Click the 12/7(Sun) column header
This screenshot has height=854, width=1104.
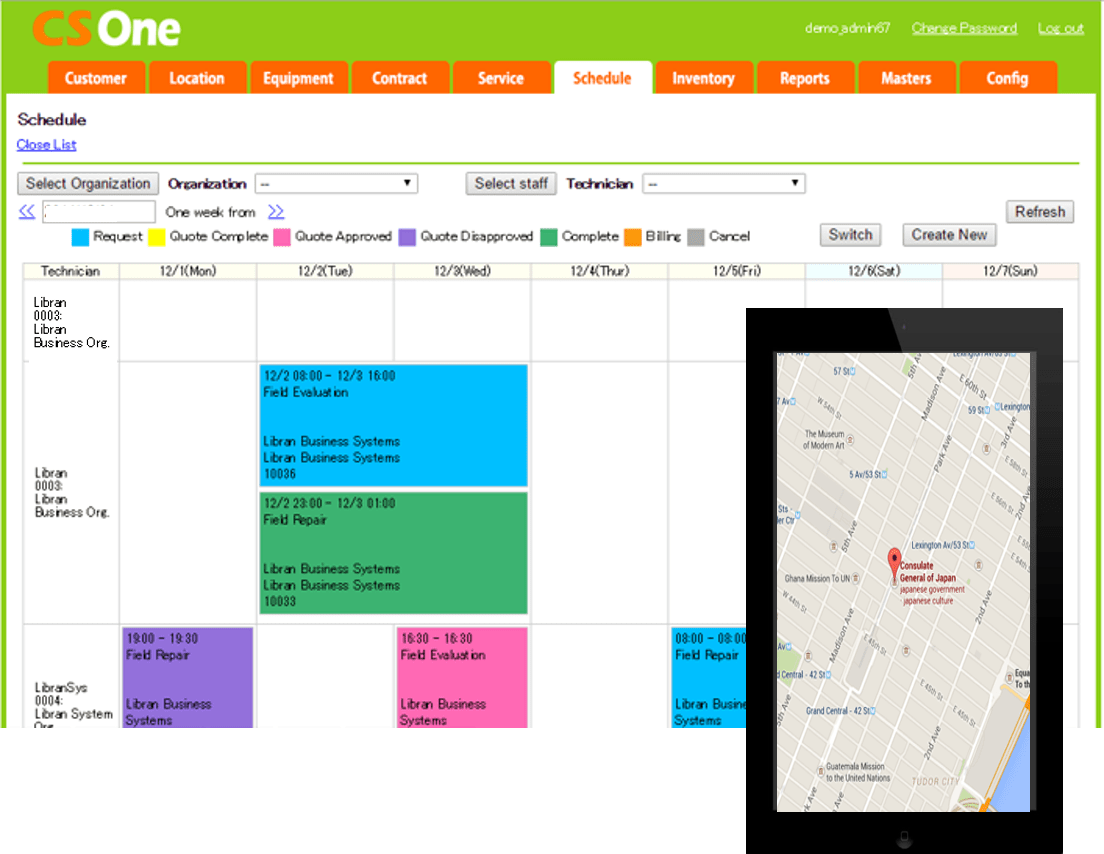pyautogui.click(x=1010, y=271)
